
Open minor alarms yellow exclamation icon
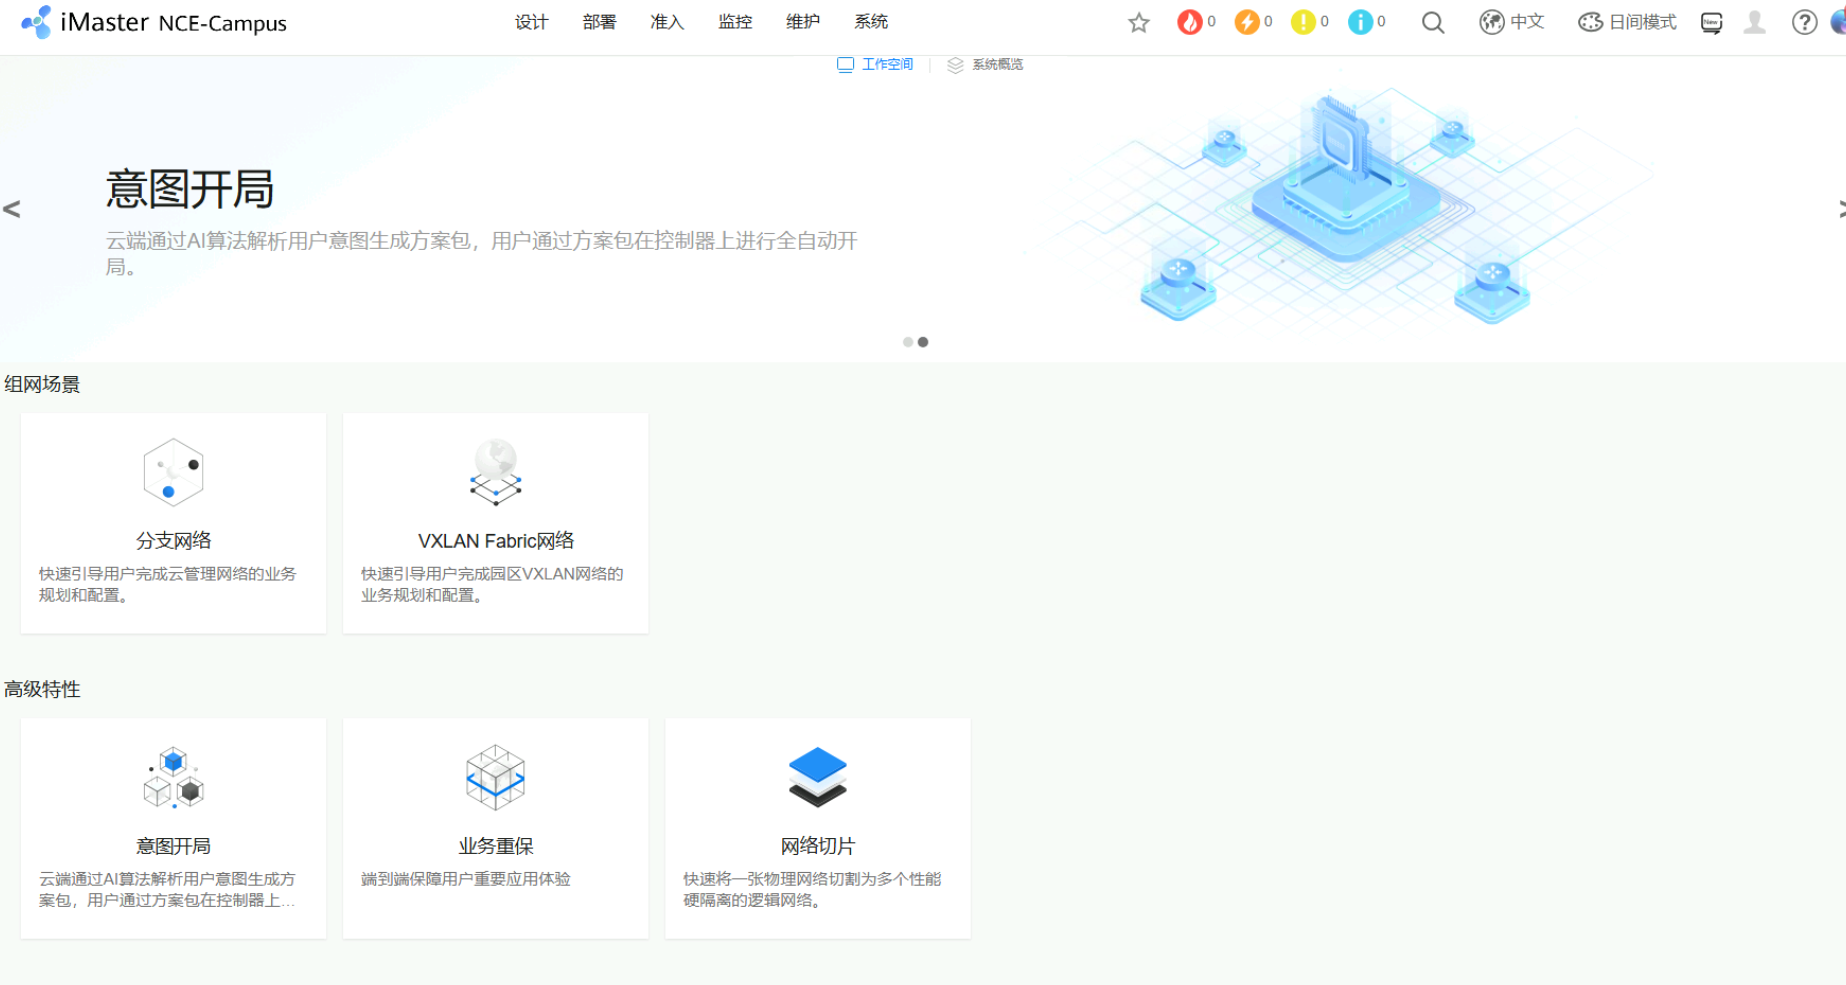pyautogui.click(x=1303, y=22)
